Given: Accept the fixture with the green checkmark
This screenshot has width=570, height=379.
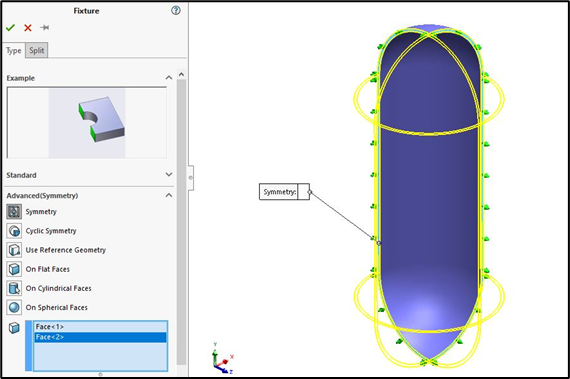Looking at the screenshot, I should 10,28.
